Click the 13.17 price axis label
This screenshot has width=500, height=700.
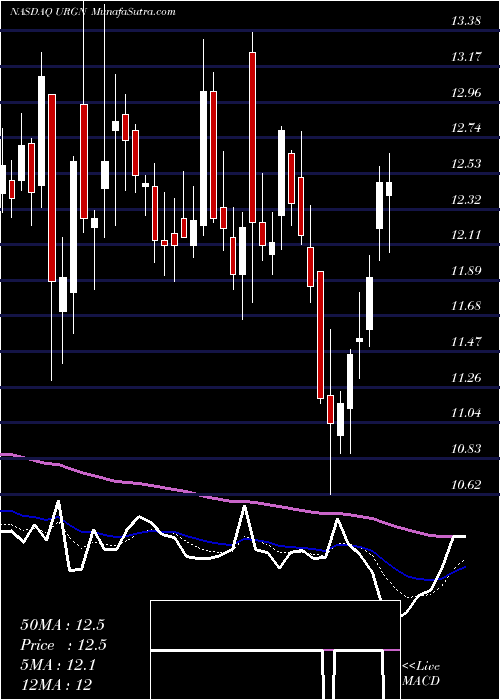[467, 57]
